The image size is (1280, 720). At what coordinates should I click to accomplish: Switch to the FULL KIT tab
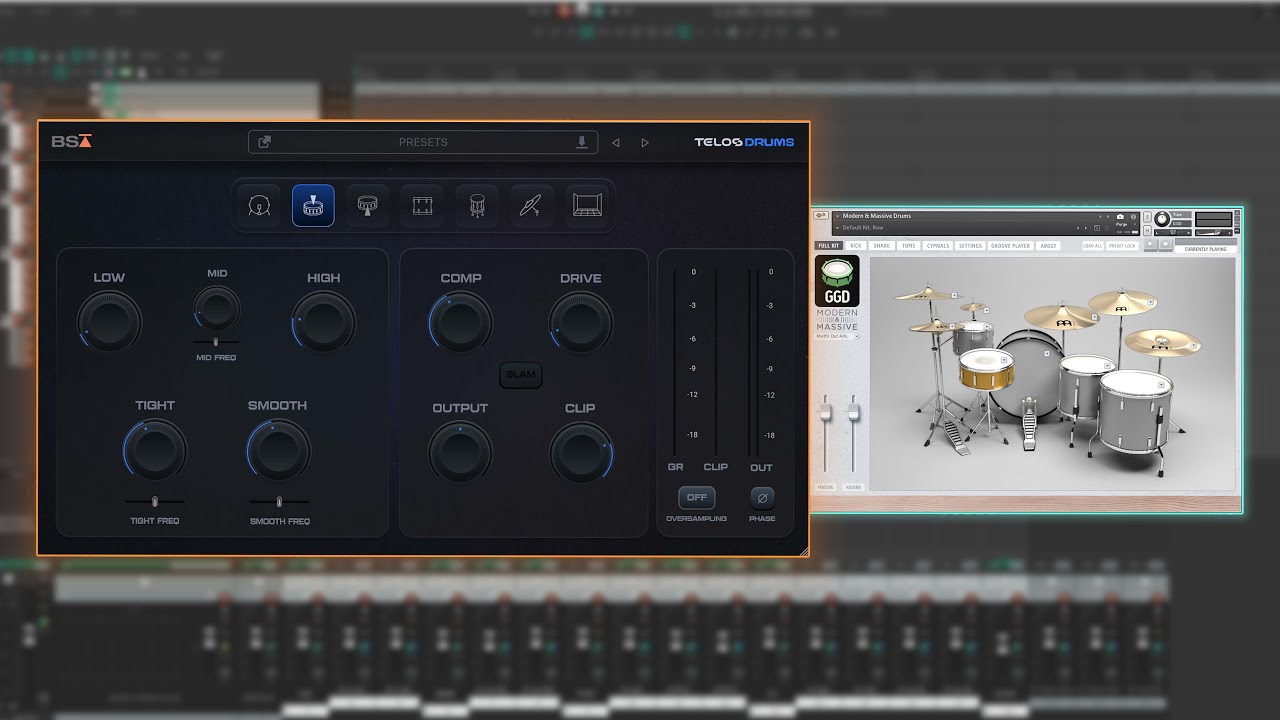(x=829, y=246)
